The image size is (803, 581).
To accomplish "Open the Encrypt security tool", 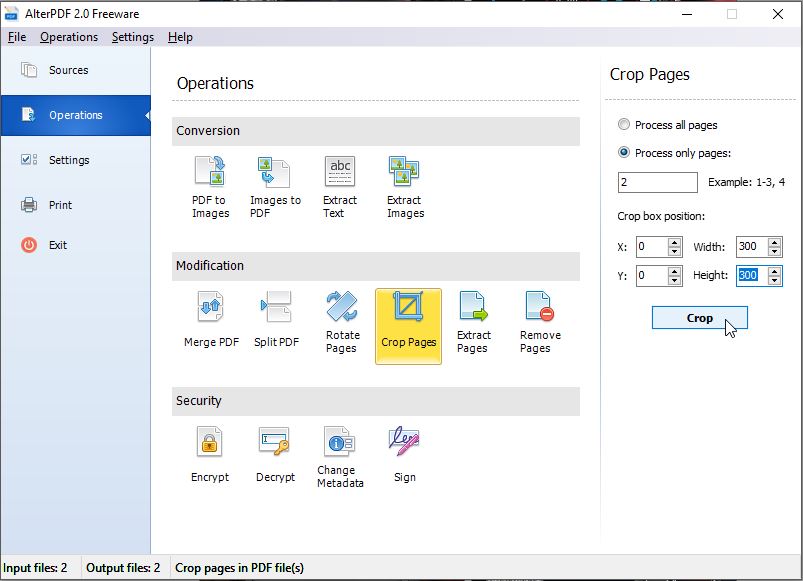I will point(209,456).
